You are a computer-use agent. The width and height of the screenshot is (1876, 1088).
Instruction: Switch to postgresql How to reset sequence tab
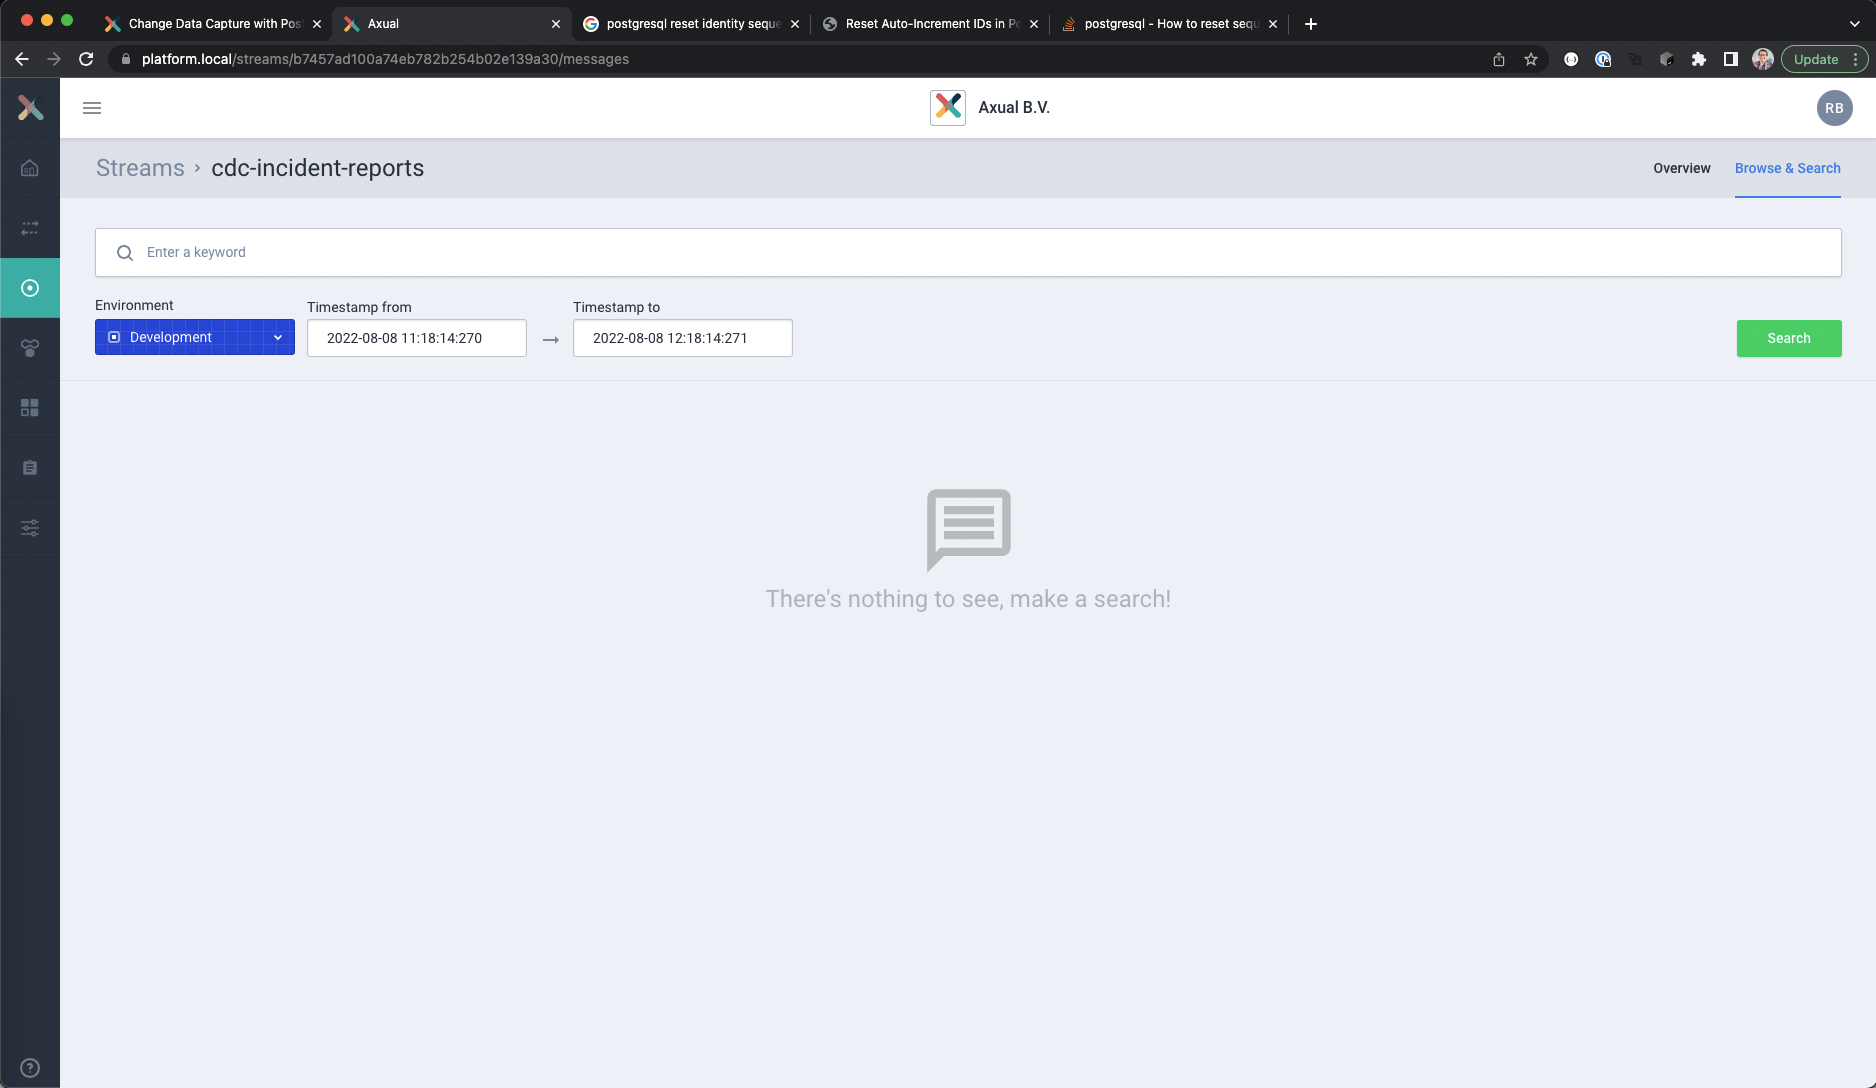(x=1169, y=23)
